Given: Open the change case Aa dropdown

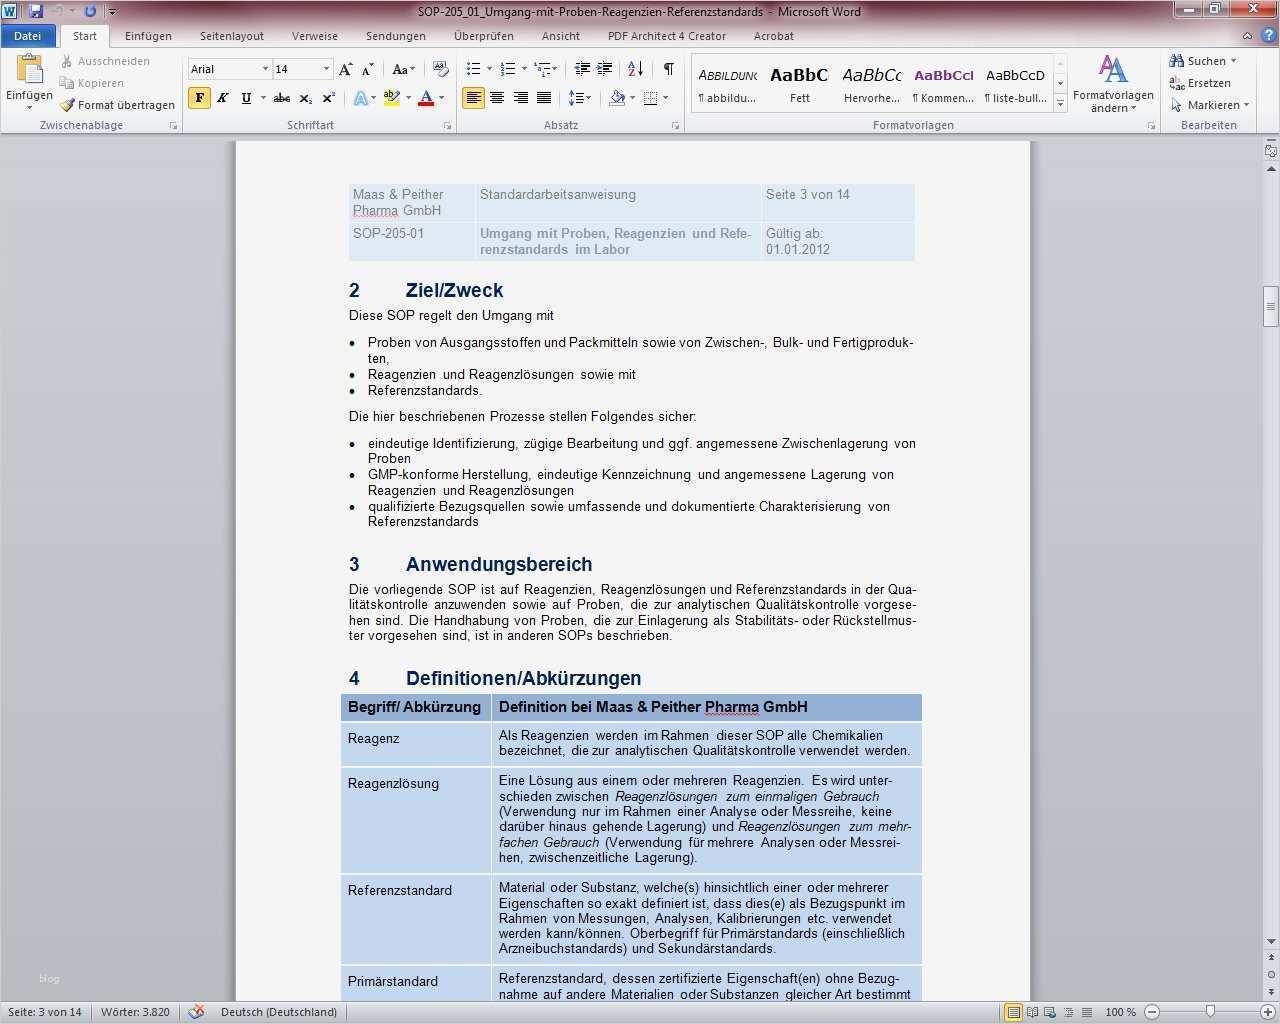Looking at the screenshot, I should point(403,69).
